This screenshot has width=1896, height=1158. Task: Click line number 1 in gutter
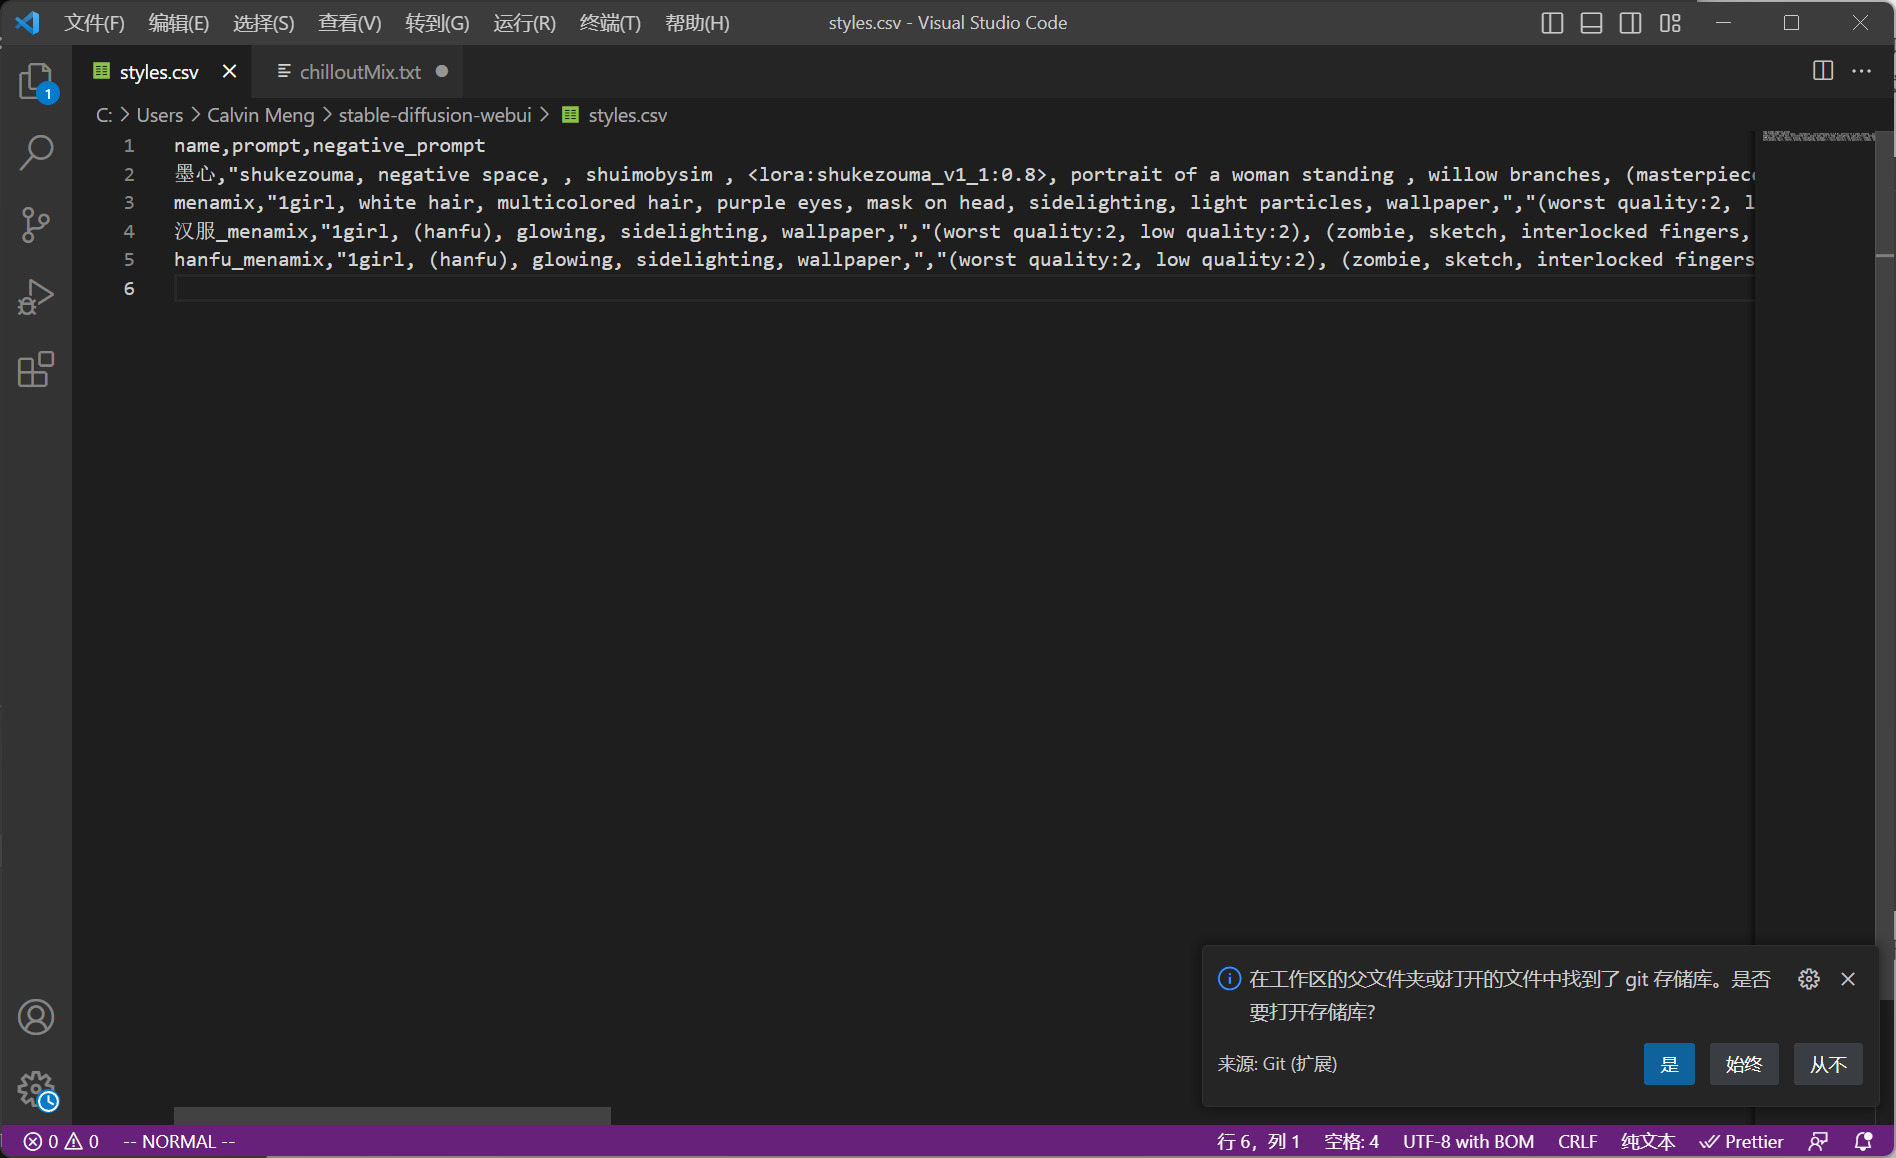(129, 146)
